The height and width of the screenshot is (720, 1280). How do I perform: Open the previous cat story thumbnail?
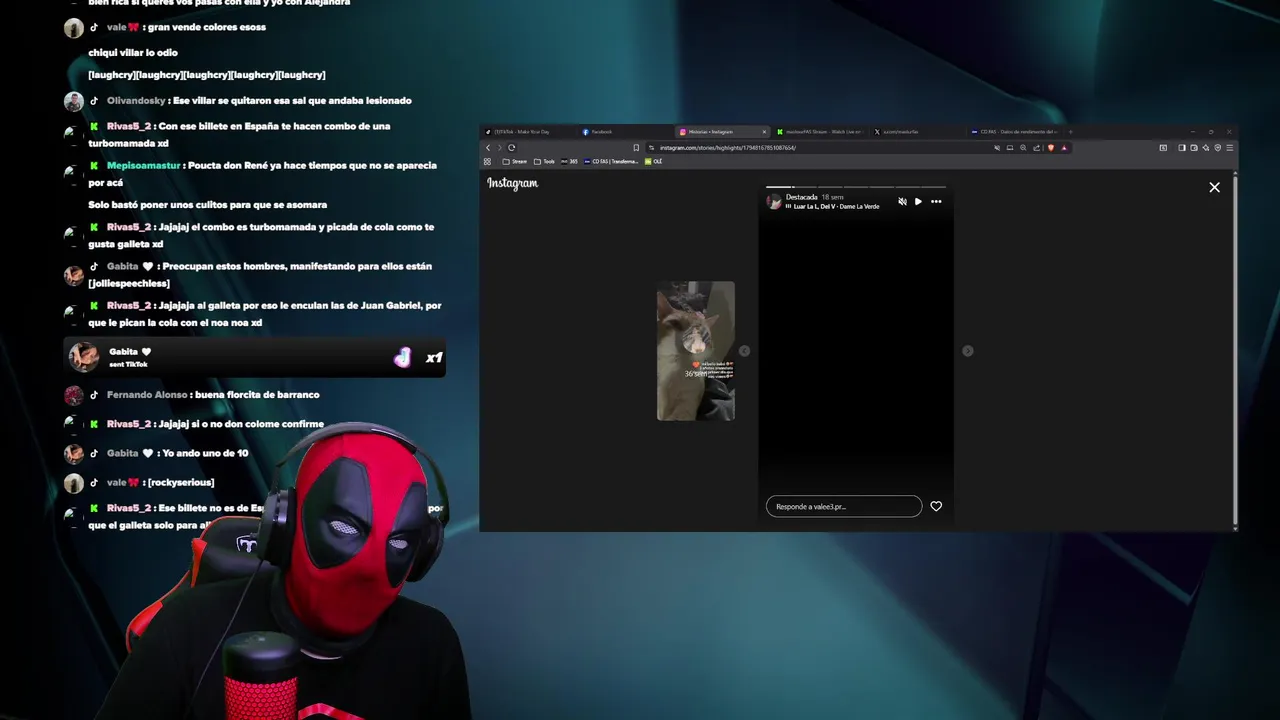tap(696, 351)
